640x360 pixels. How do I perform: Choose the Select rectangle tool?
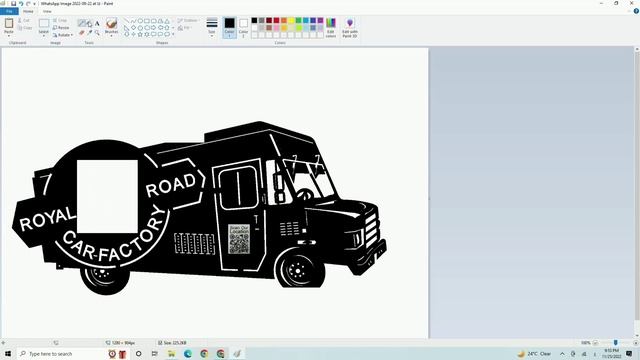44,23
